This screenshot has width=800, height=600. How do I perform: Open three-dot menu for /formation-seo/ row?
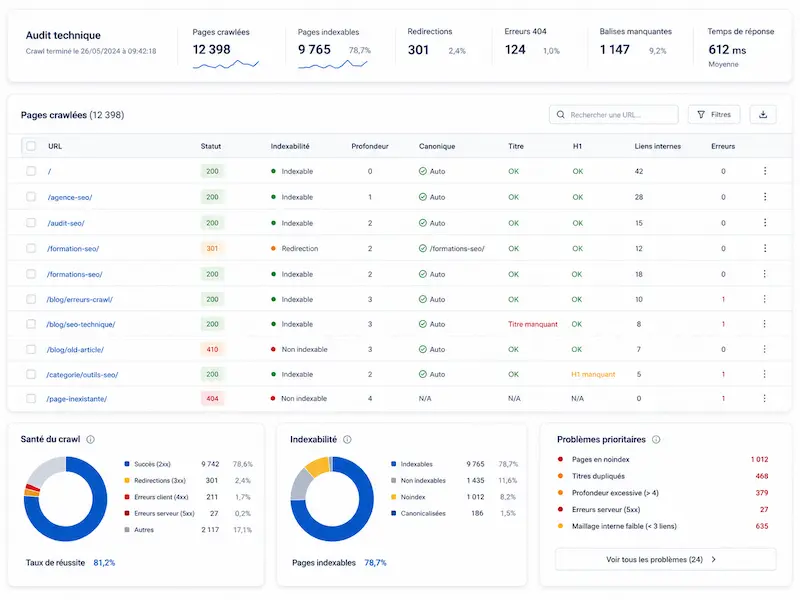tap(765, 248)
